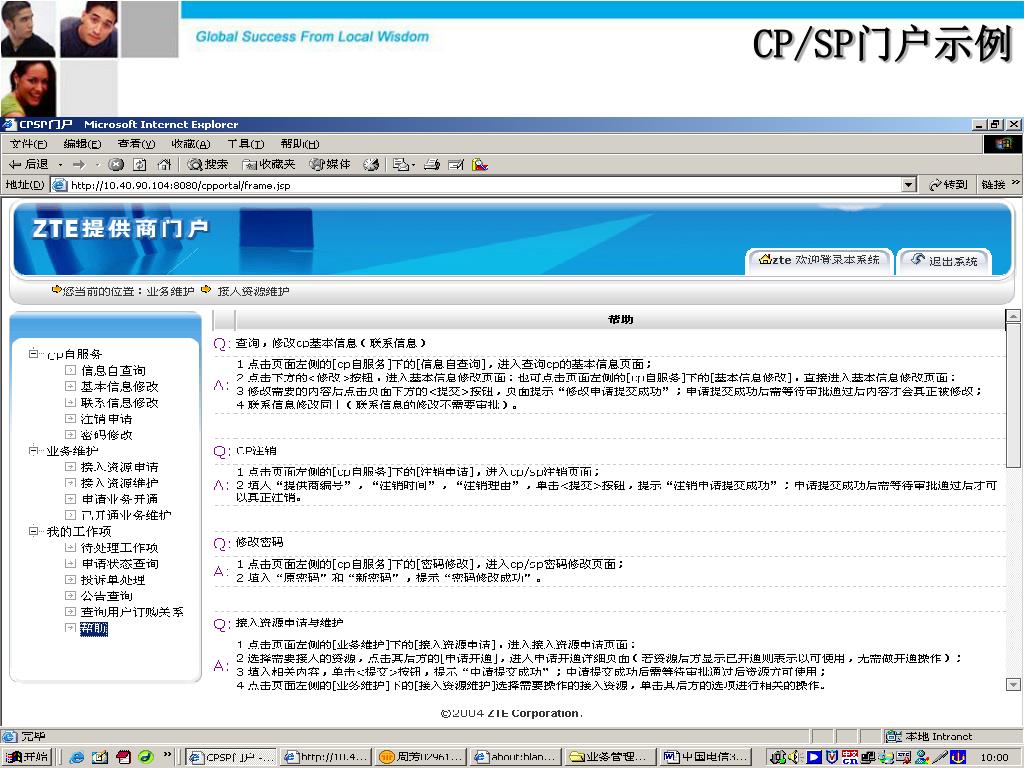Click Internet Explorer quick launch icon
Screen dimensions: 1024x768
pos(76,757)
